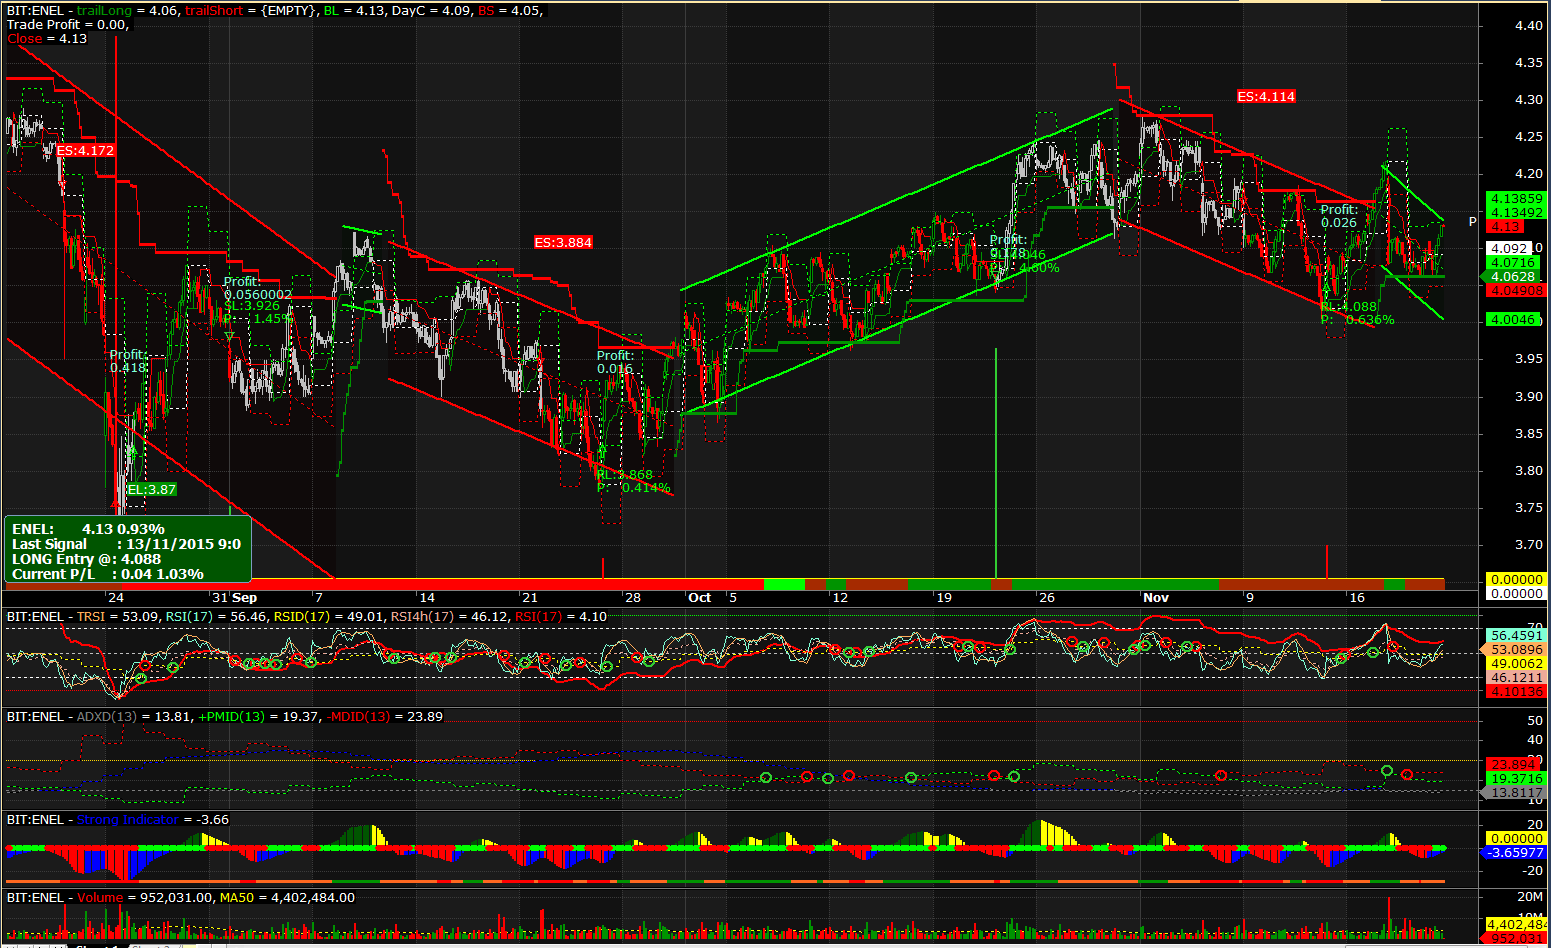1551x948 pixels.
Task: Click the 4.0046 price axis tag
Action: click(x=1514, y=320)
